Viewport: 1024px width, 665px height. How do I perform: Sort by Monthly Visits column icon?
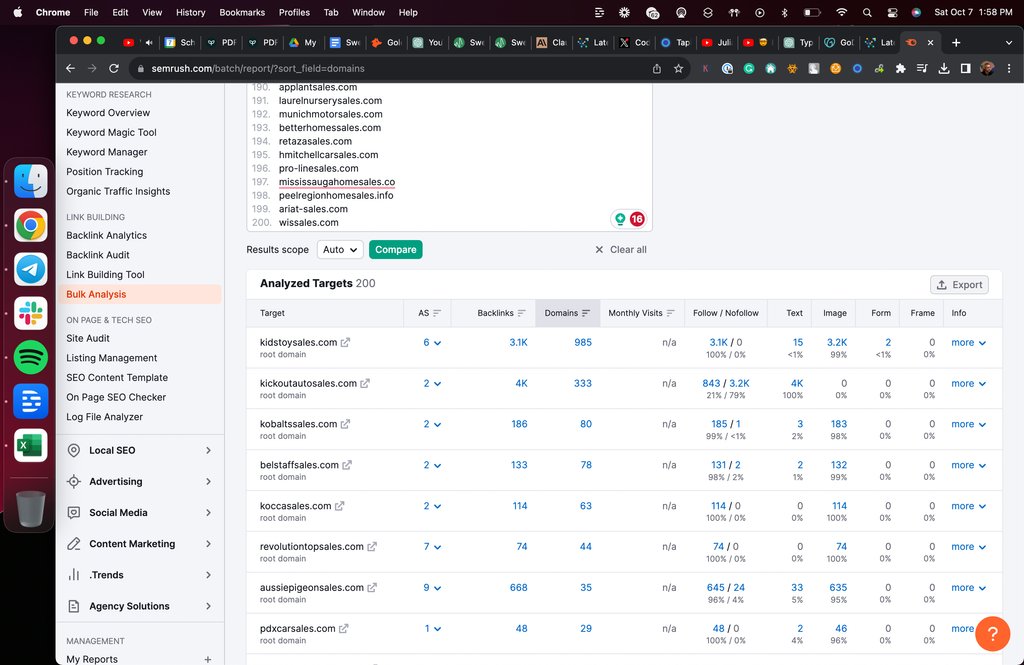coord(670,313)
